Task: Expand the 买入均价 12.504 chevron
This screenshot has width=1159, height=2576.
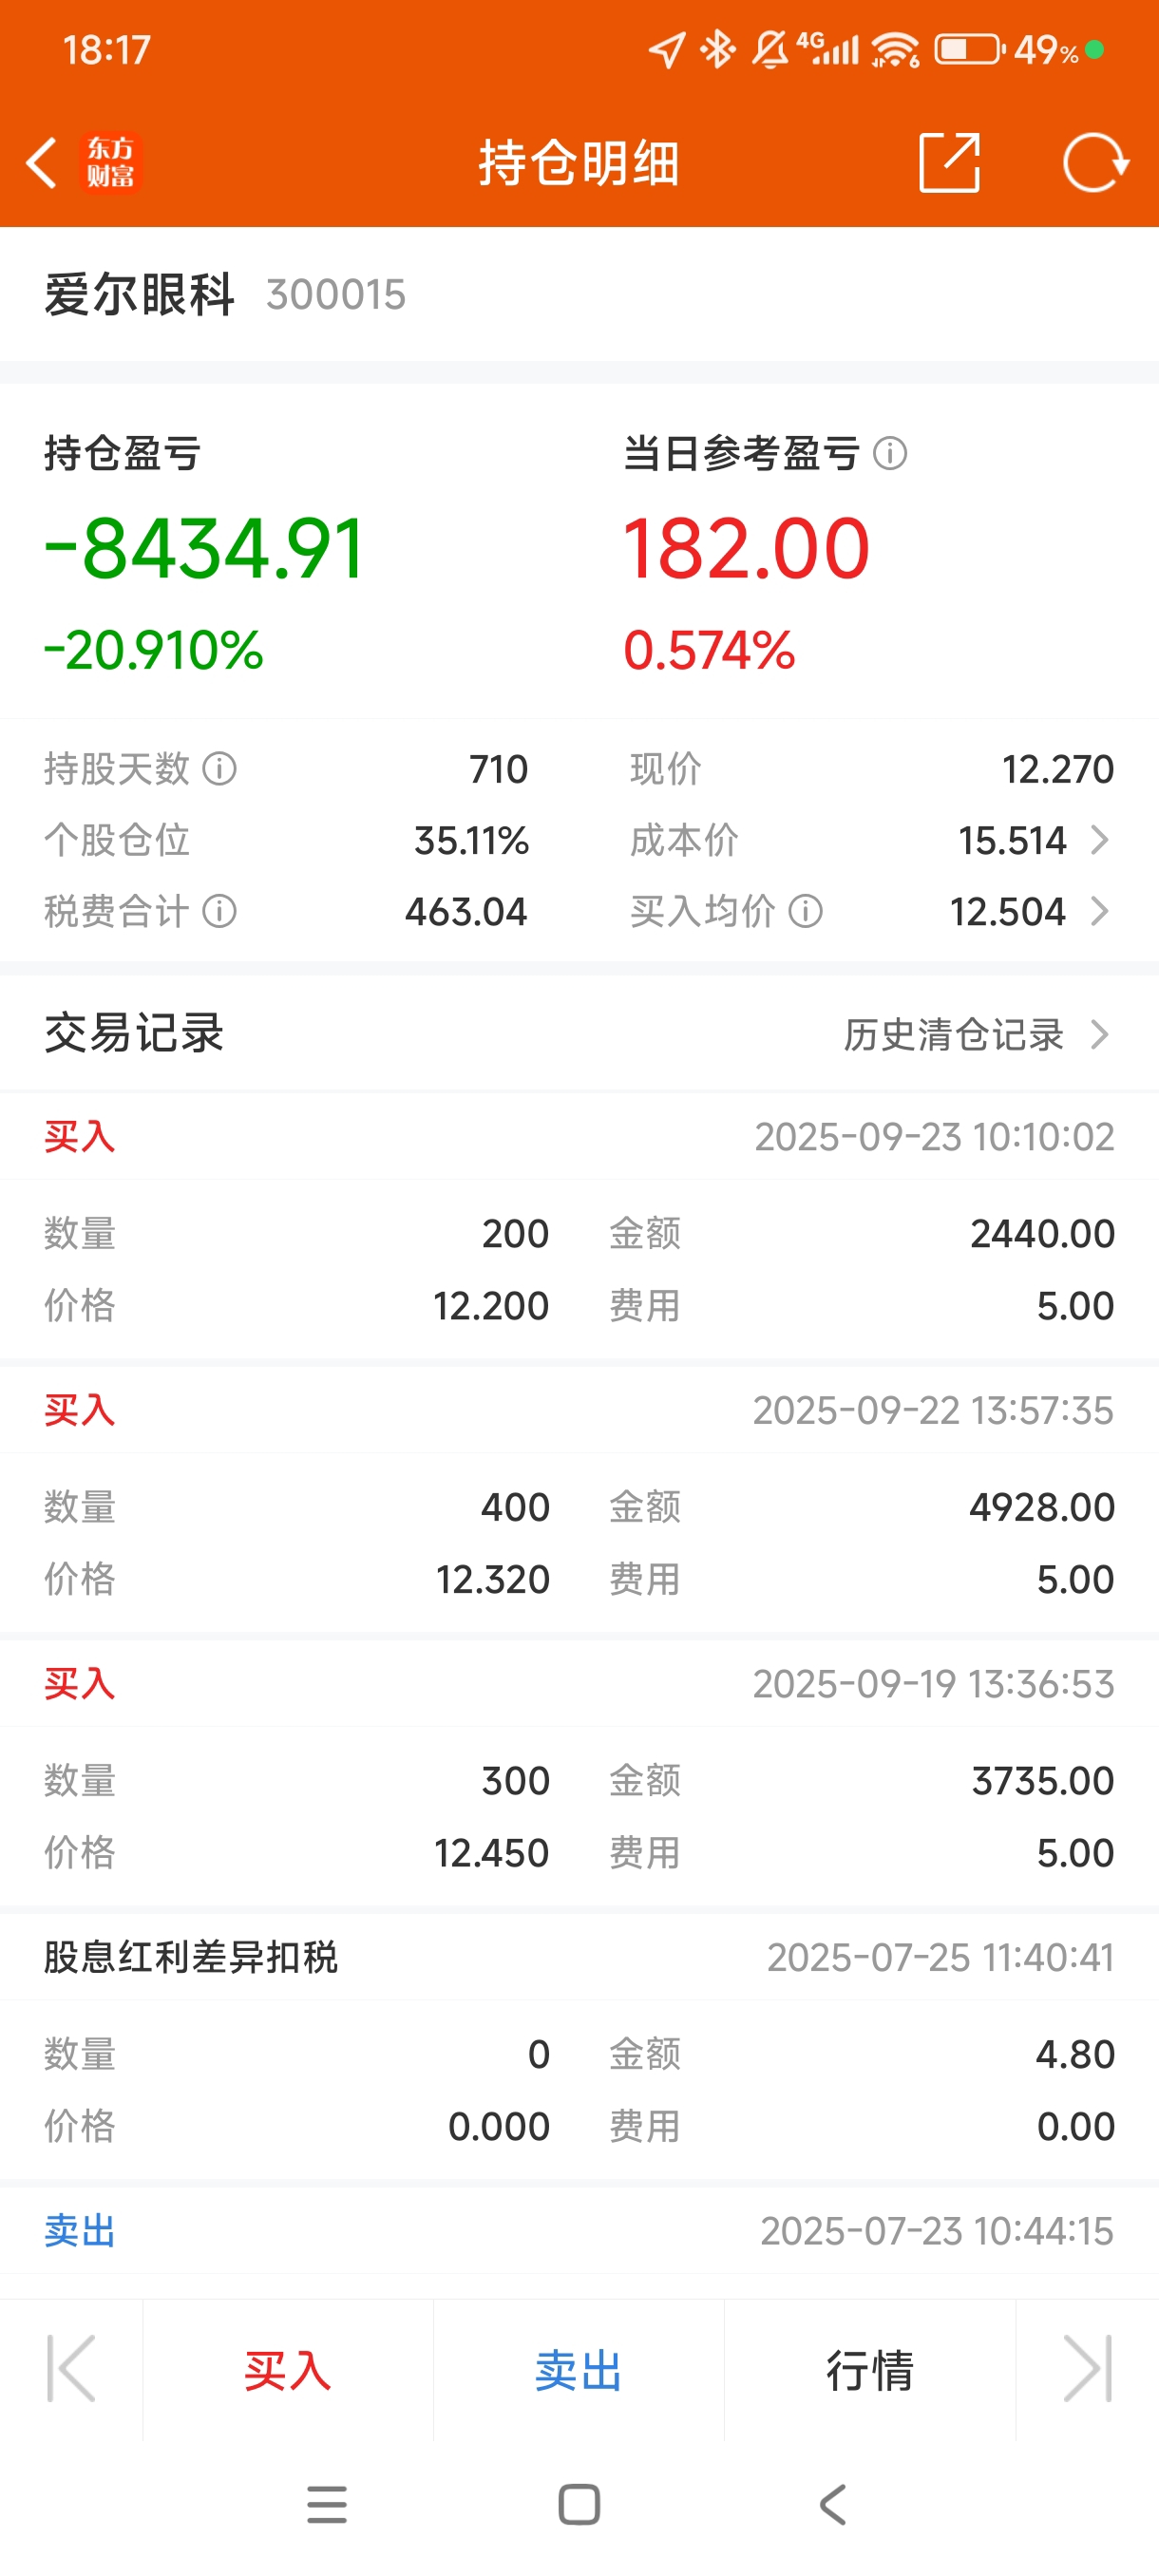Action: pos(1099,911)
